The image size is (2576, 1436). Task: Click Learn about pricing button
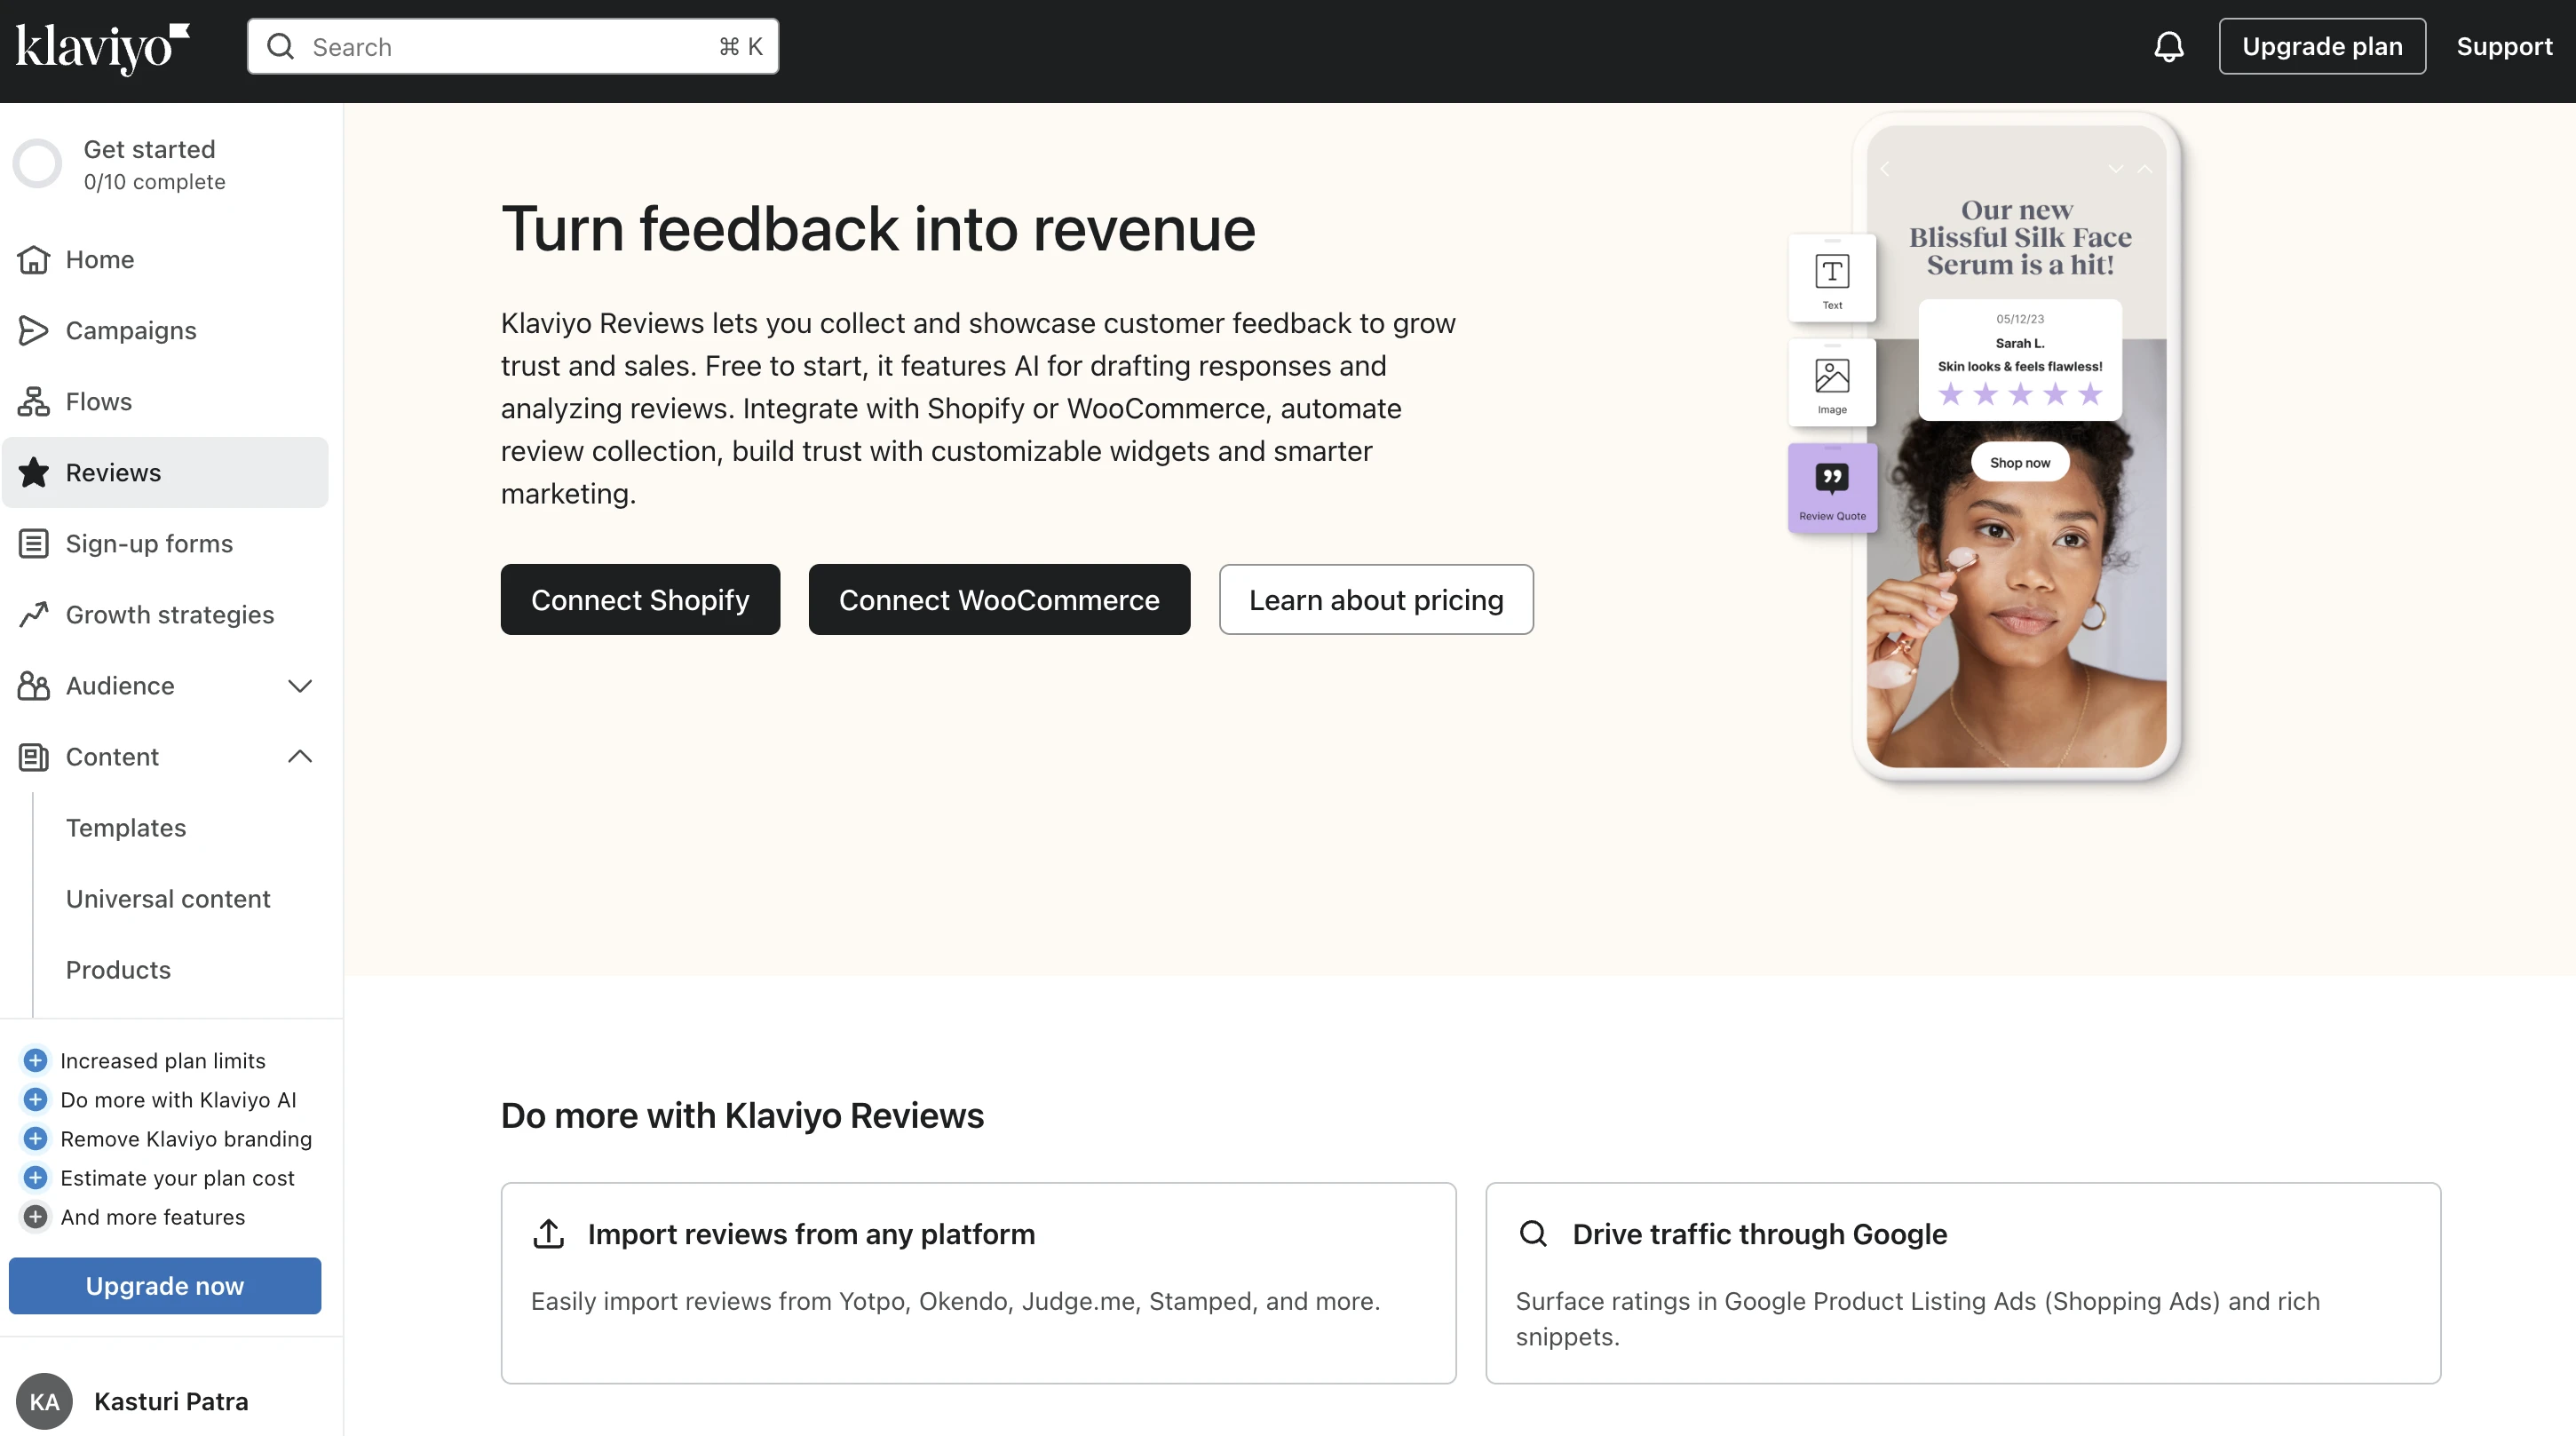click(x=1375, y=599)
